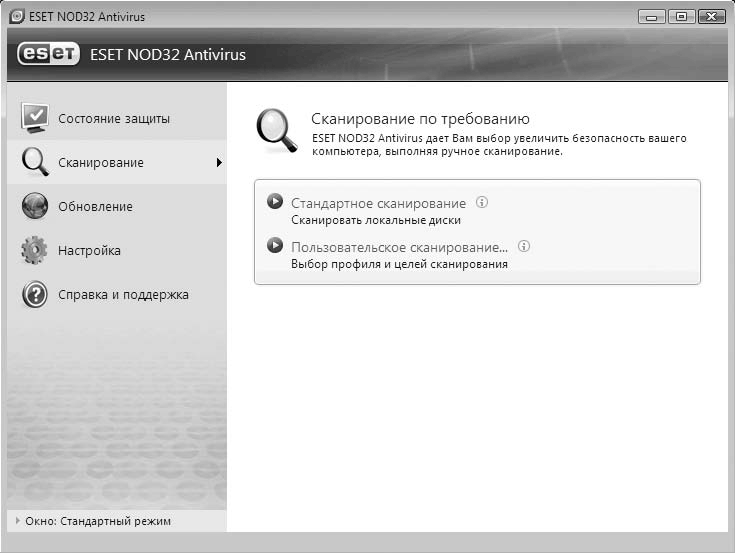Open Справка и поддержка menu entry

[123, 295]
